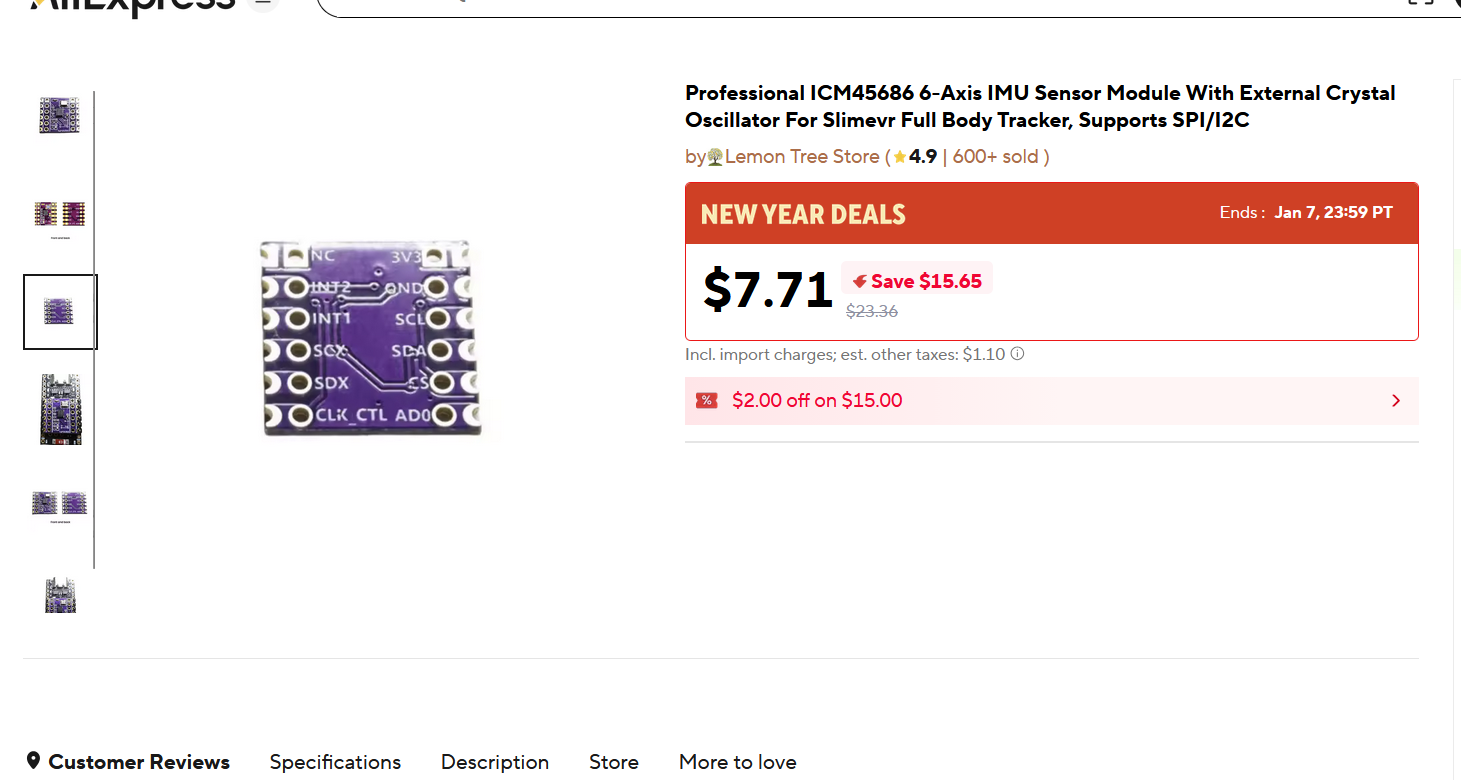Select the More to love tab
This screenshot has height=780, width=1461.
point(738,762)
